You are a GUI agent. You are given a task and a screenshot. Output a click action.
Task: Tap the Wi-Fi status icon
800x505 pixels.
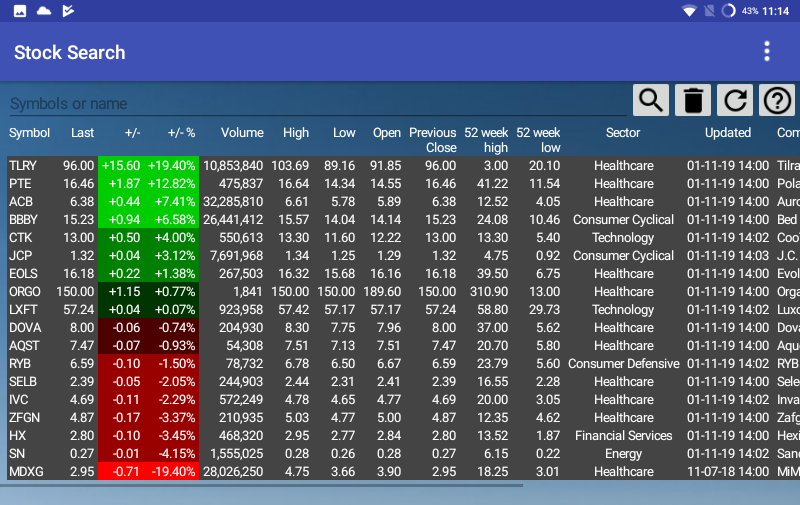point(689,11)
